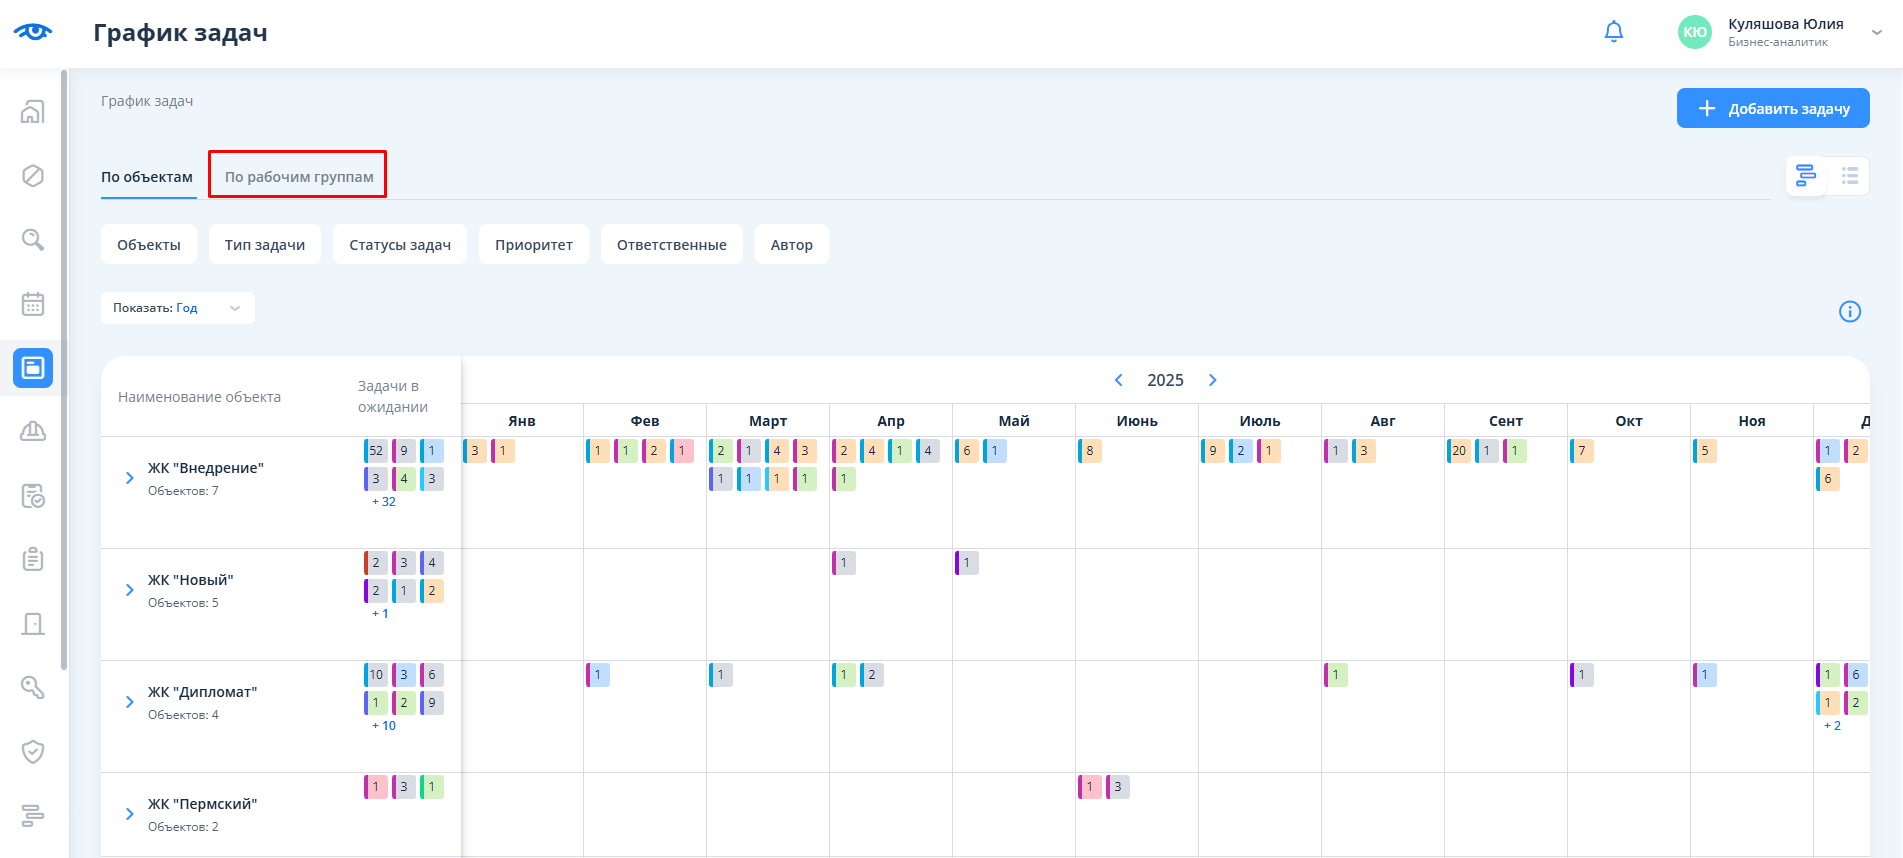Go to next year after 2025
Viewport: 1903px width, 858px height.
(x=1212, y=380)
